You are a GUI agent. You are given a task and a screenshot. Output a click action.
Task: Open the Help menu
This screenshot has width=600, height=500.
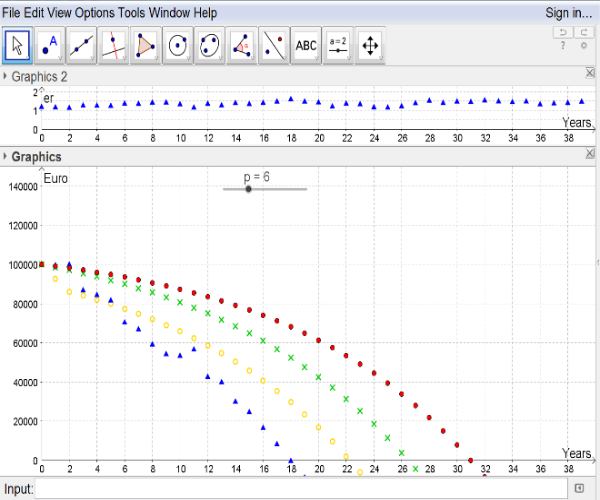205,13
